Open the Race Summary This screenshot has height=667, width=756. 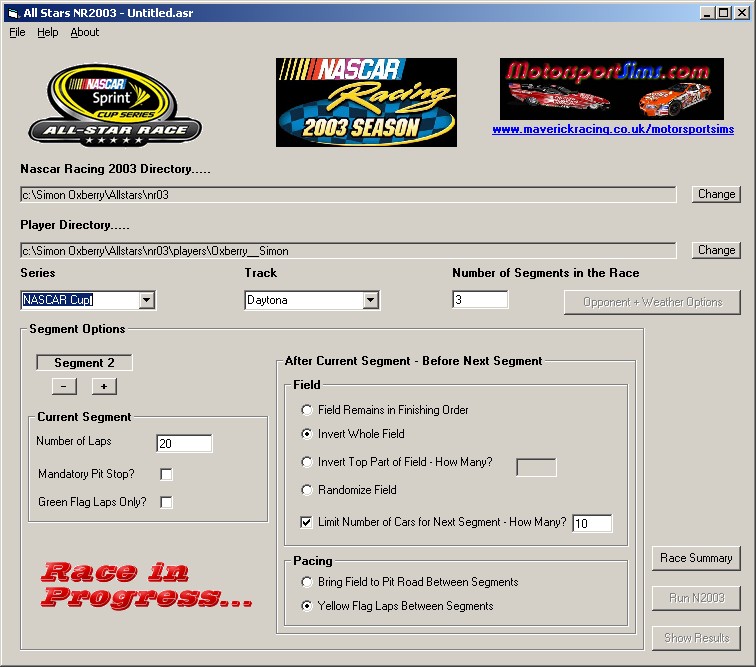(696, 558)
